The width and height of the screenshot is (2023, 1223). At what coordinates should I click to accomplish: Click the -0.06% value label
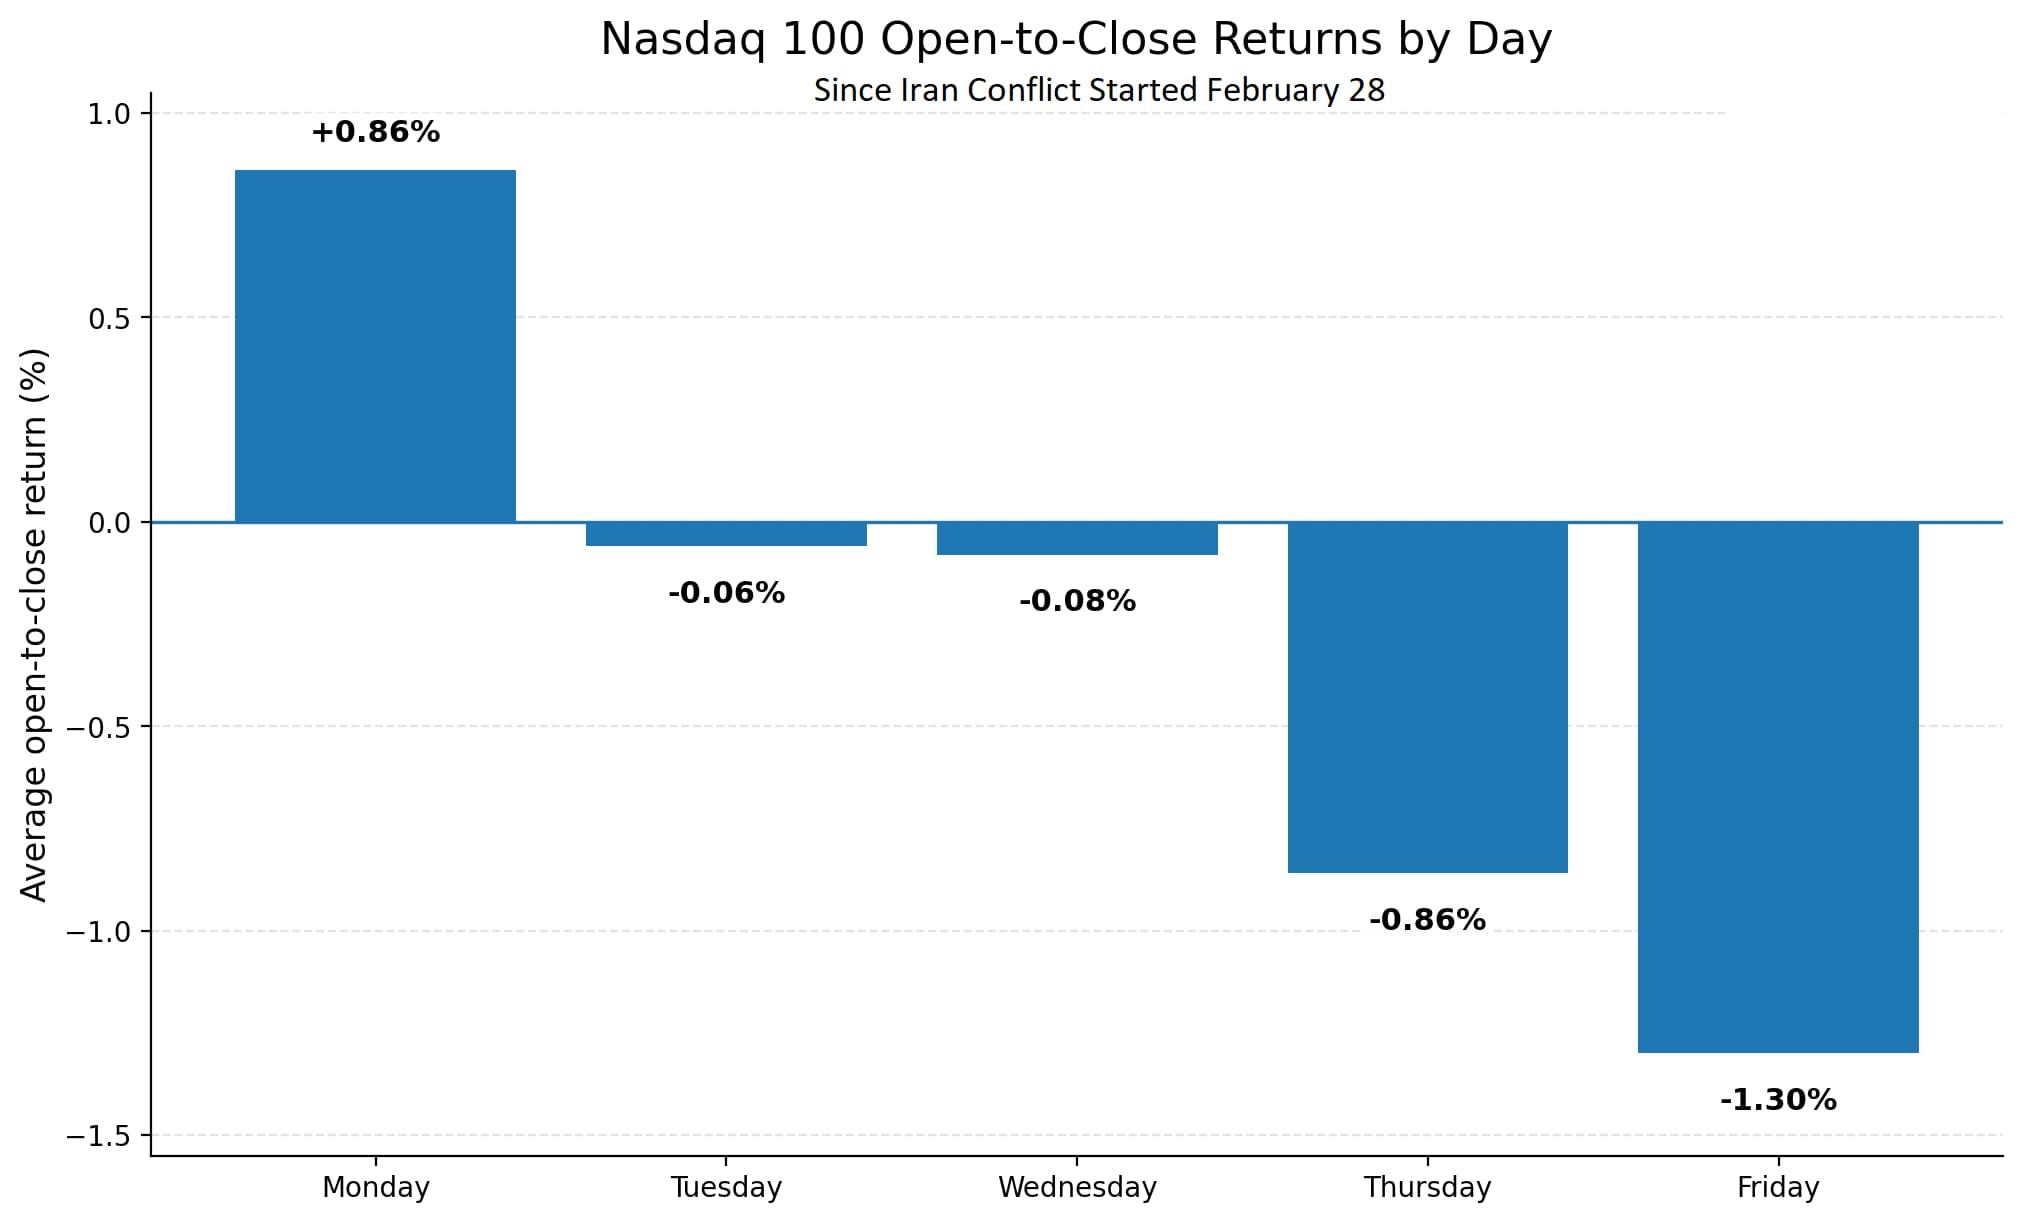tap(726, 593)
